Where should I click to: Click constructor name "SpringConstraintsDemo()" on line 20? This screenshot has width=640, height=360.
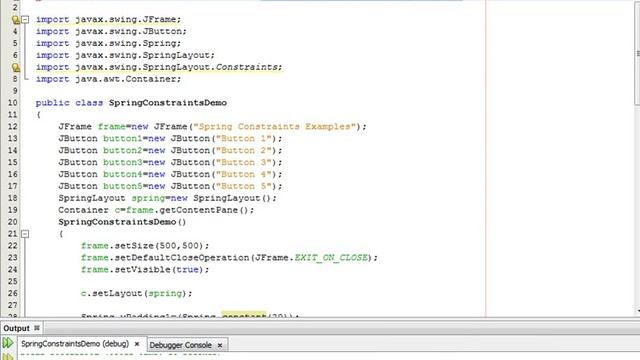point(122,222)
